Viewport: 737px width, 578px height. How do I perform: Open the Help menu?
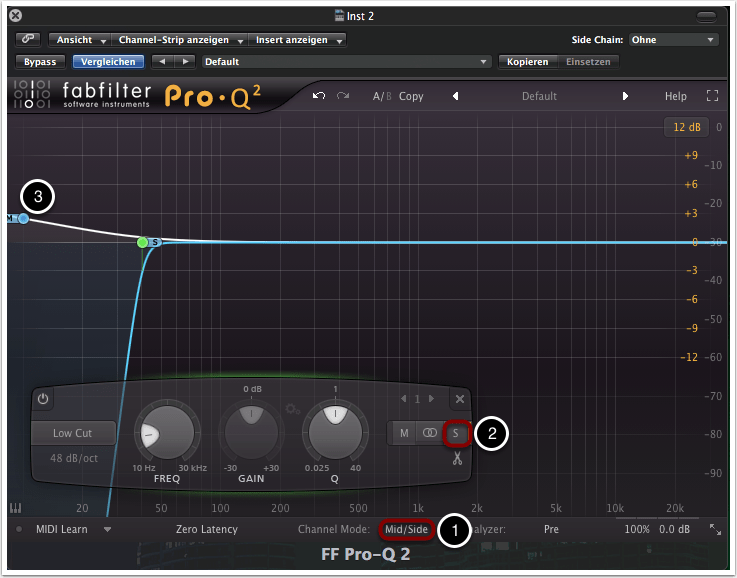(x=676, y=96)
